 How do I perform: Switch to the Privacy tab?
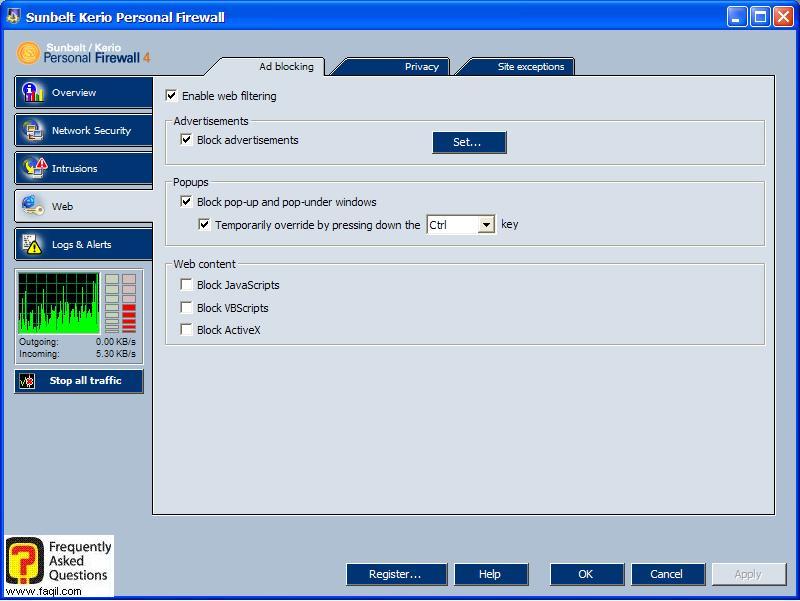click(x=421, y=66)
